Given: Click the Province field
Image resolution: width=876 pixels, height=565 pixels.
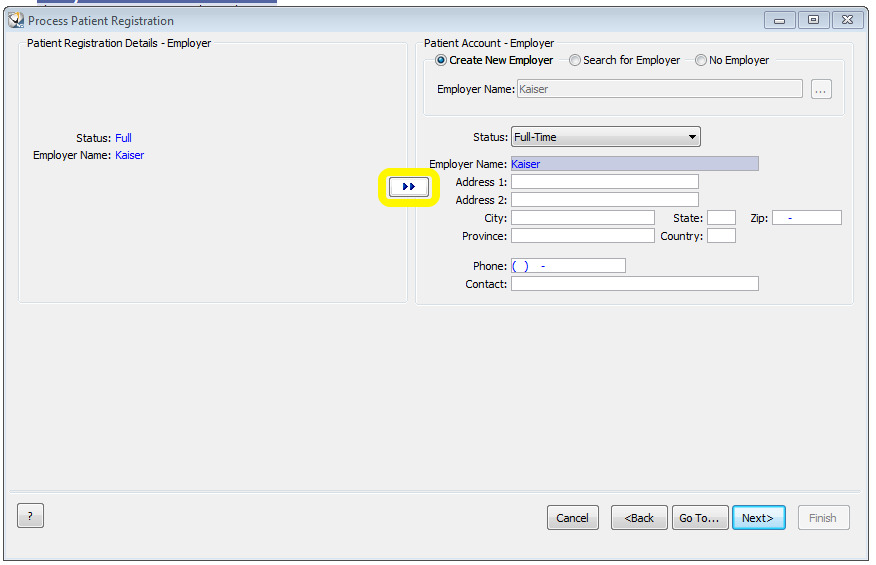Looking at the screenshot, I should coord(583,236).
